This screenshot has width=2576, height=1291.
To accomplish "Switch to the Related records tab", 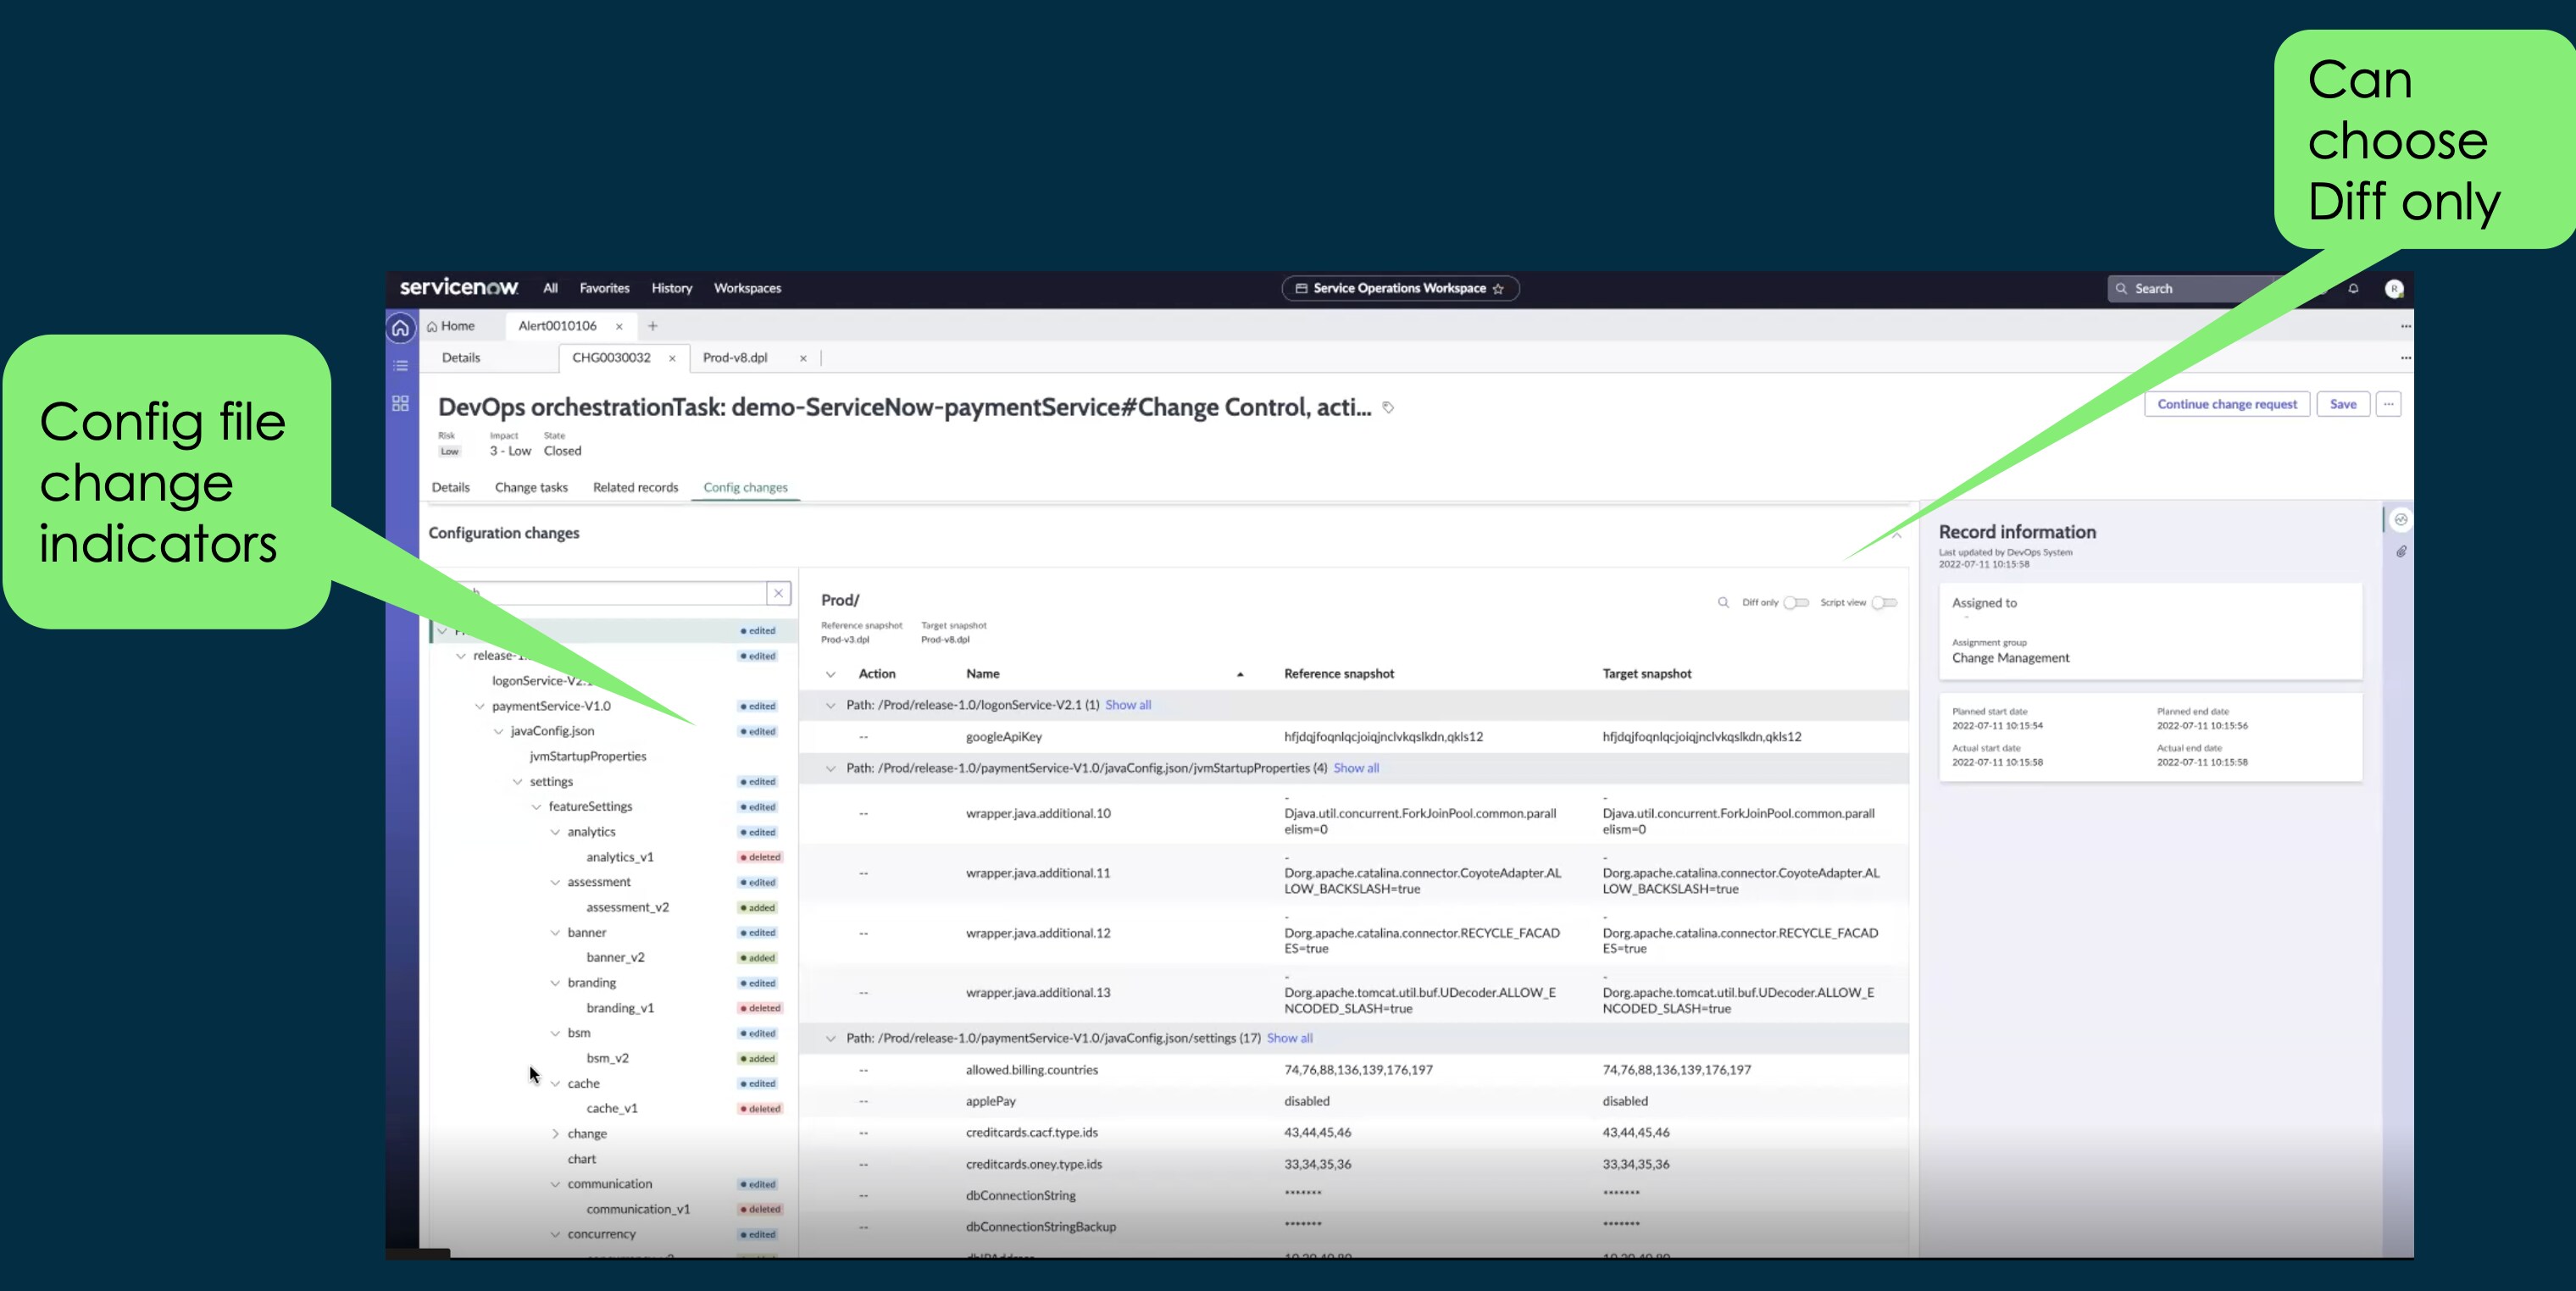I will point(635,487).
